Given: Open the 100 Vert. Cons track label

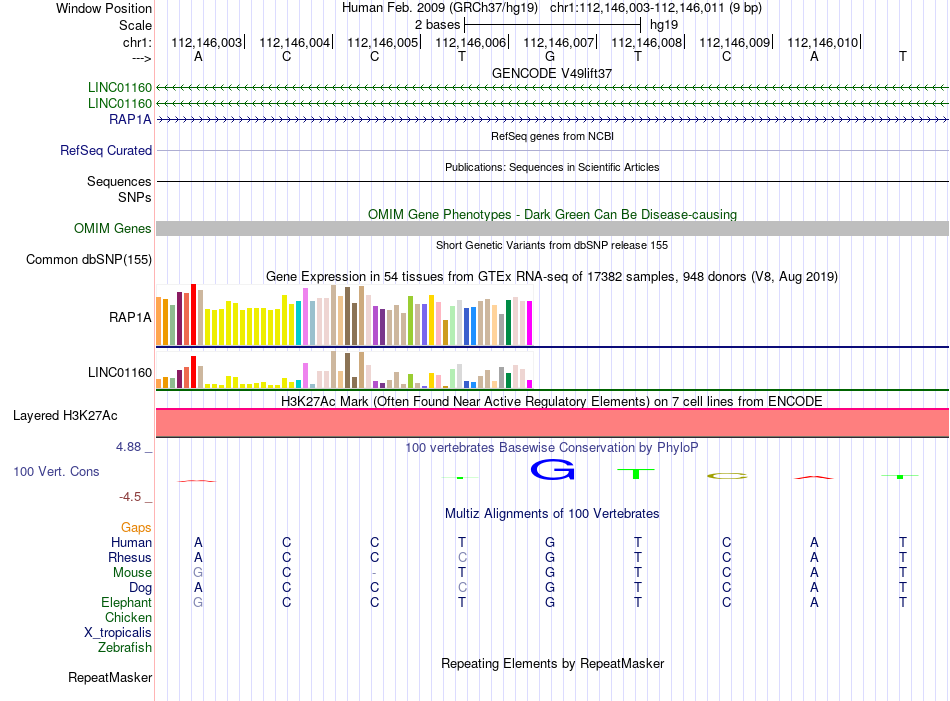Looking at the screenshot, I should click(x=56, y=471).
